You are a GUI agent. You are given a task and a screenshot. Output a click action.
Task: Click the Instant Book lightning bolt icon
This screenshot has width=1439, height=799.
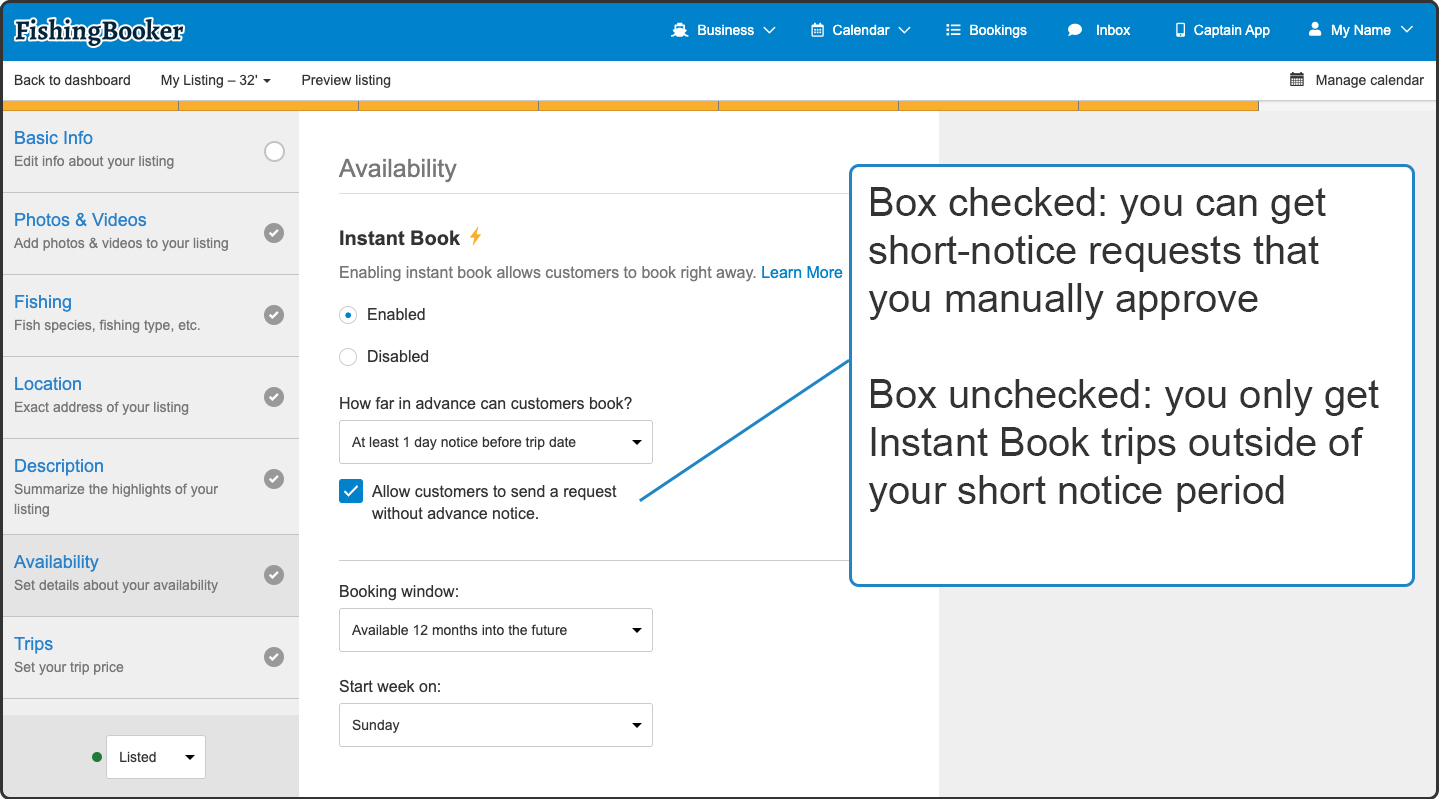click(476, 237)
